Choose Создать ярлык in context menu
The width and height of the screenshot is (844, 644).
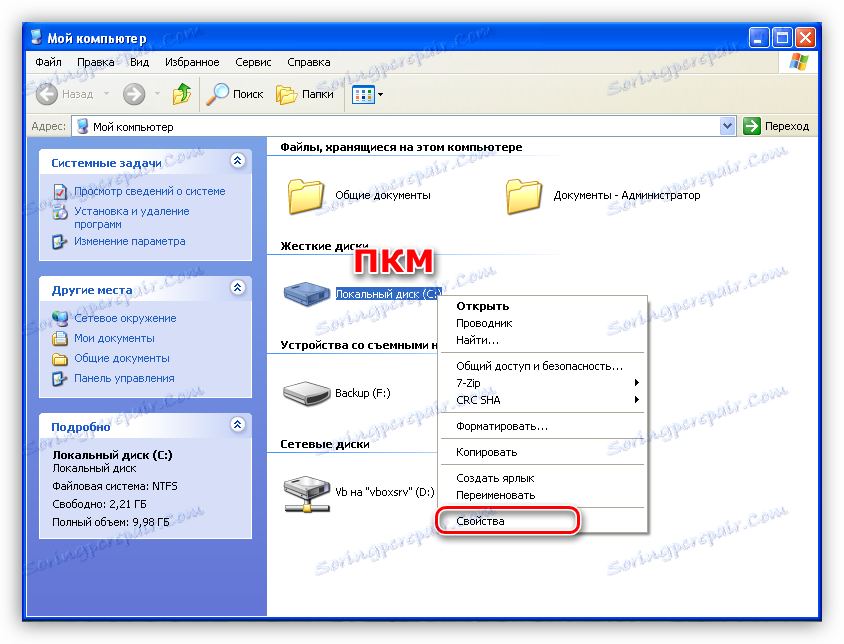tap(543, 478)
